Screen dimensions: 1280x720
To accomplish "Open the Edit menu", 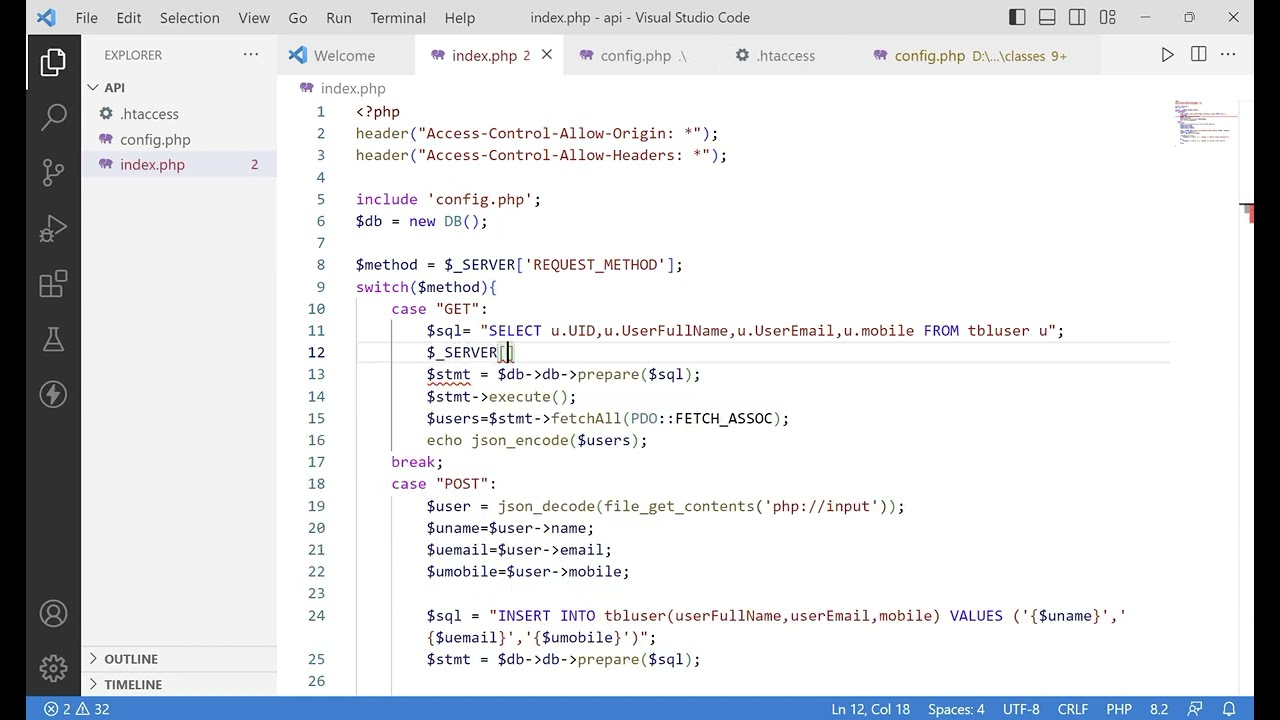I will 128,17.
